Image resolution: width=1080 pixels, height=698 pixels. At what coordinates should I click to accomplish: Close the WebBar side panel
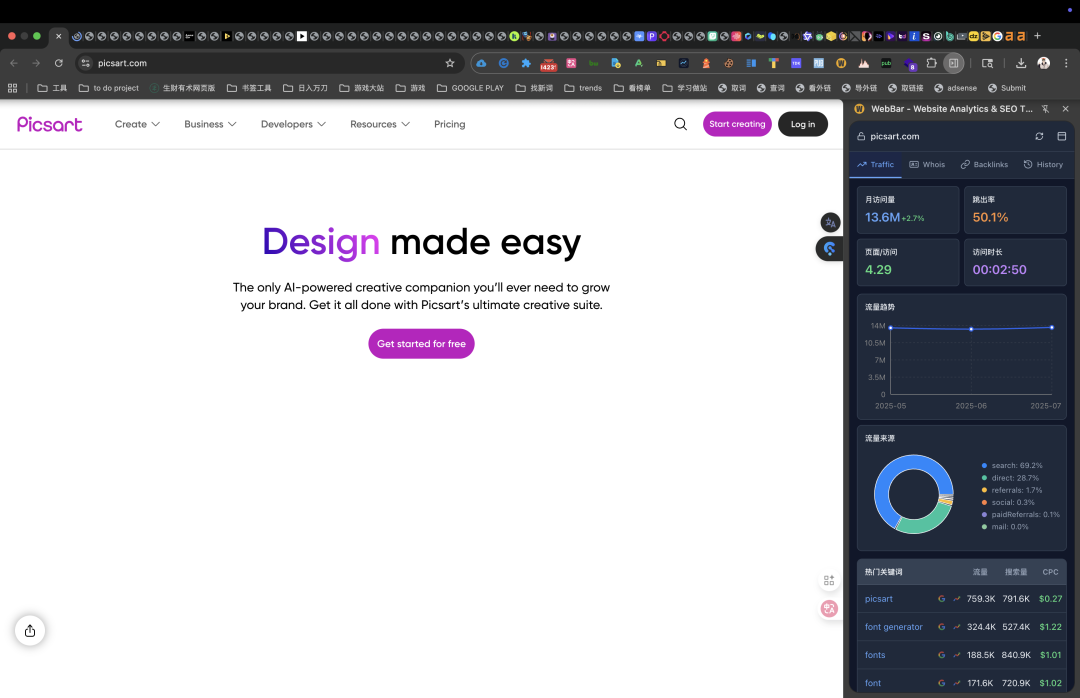pyautogui.click(x=1066, y=109)
